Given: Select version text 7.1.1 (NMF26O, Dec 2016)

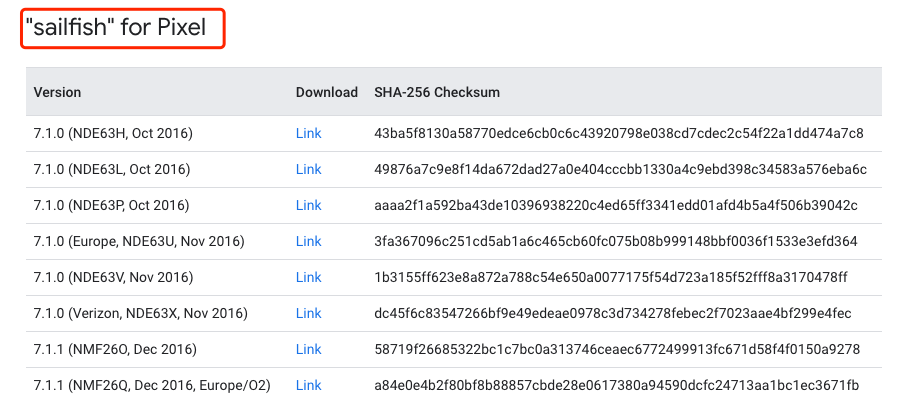Looking at the screenshot, I should [115, 349].
